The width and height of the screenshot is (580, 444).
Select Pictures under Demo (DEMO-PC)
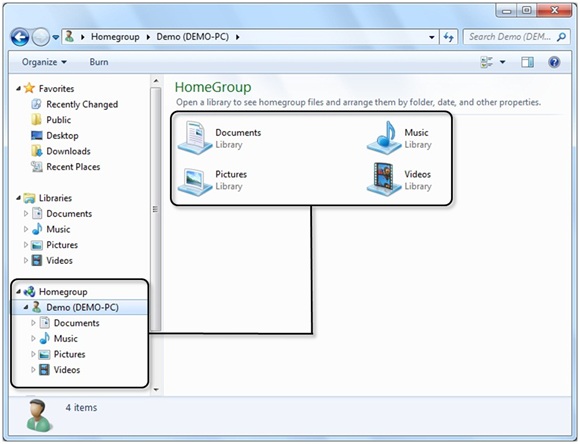click(x=70, y=354)
